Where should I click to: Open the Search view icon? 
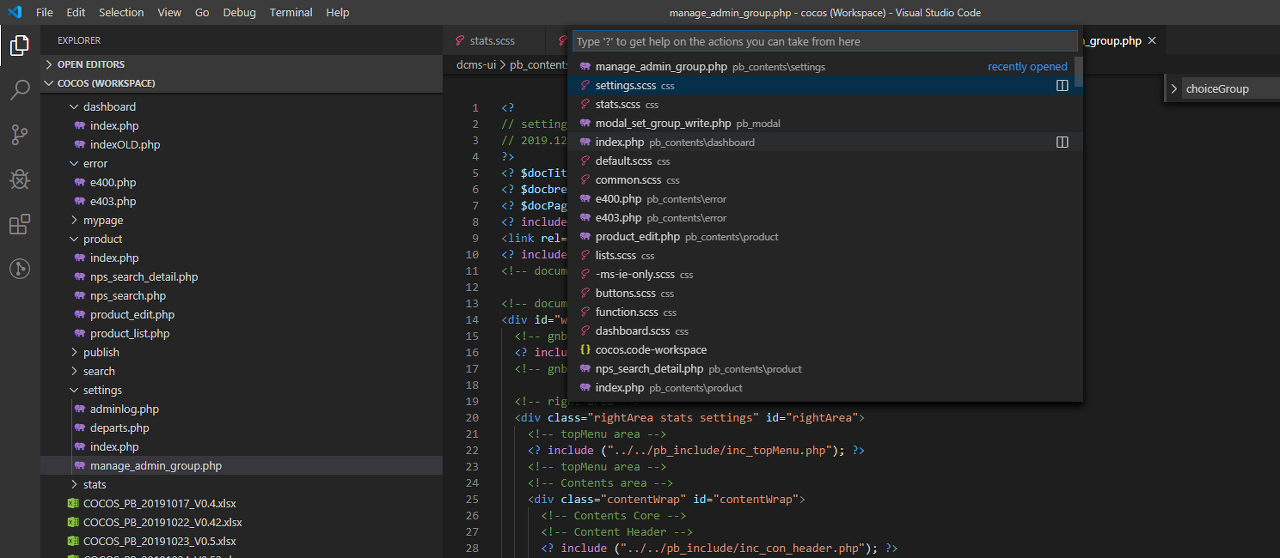tap(19, 90)
